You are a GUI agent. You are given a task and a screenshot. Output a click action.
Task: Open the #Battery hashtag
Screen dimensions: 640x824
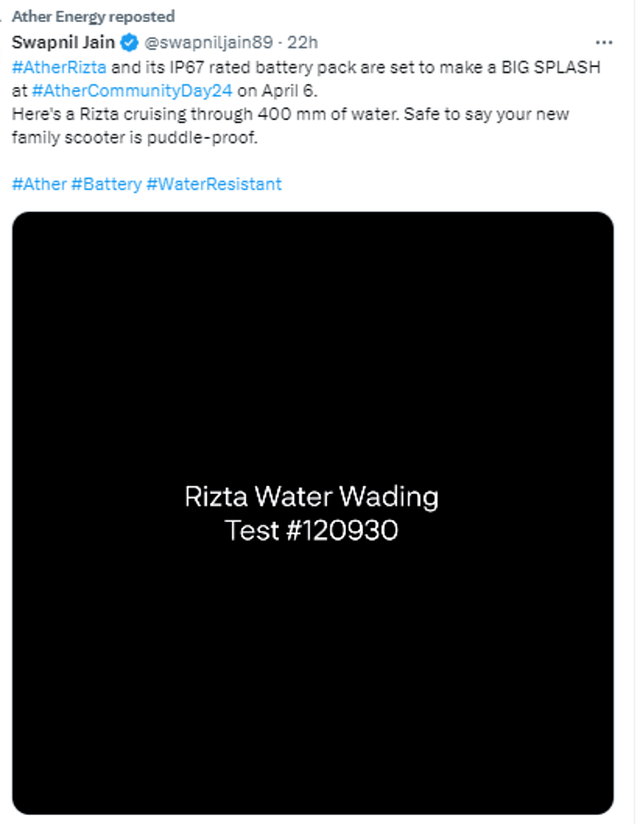coord(106,184)
